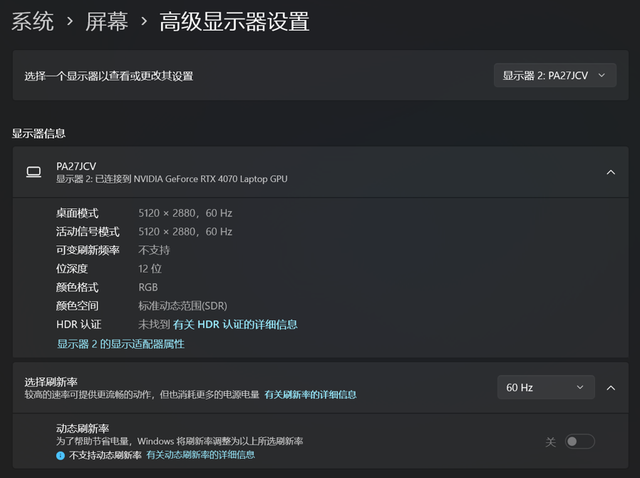Click the 选择刷新率 heading
The height and width of the screenshot is (478, 640).
[x=51, y=382]
